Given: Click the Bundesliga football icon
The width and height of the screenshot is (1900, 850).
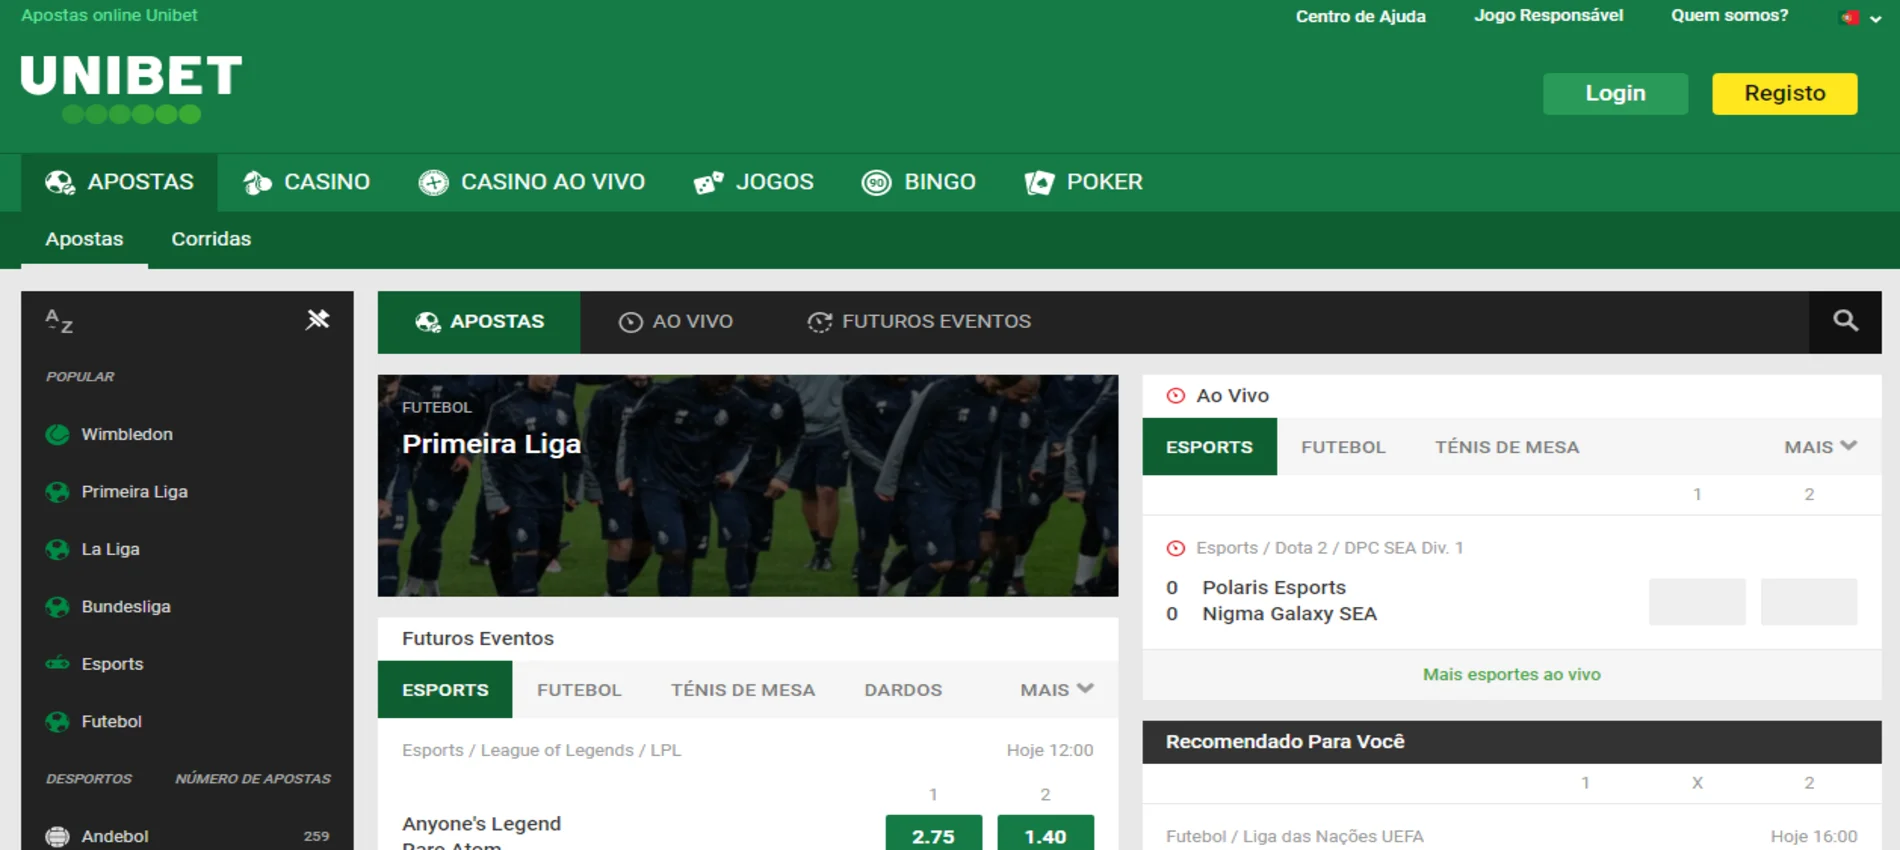Looking at the screenshot, I should [58, 607].
